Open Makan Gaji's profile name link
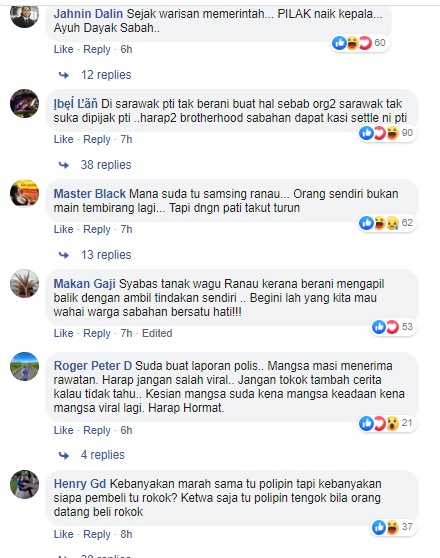The height and width of the screenshot is (558, 440). click(x=85, y=284)
